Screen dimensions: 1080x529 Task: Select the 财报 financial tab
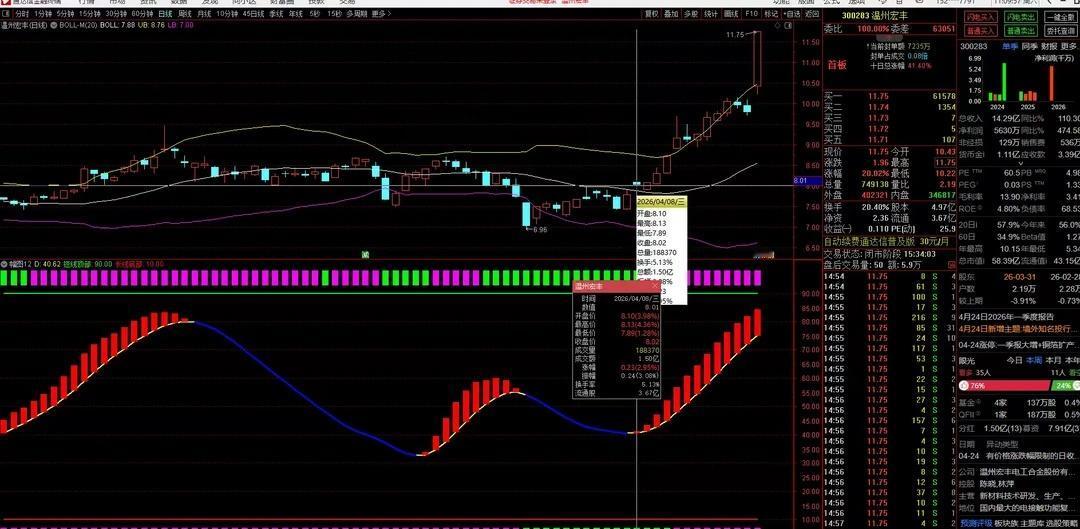click(1049, 46)
